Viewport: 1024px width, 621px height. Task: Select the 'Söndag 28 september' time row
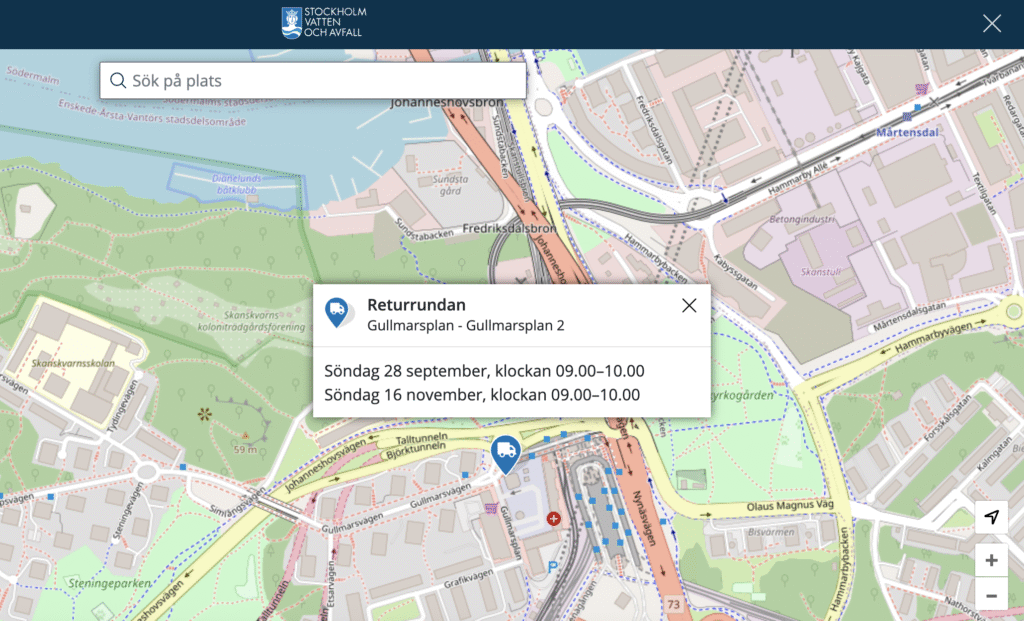point(484,371)
